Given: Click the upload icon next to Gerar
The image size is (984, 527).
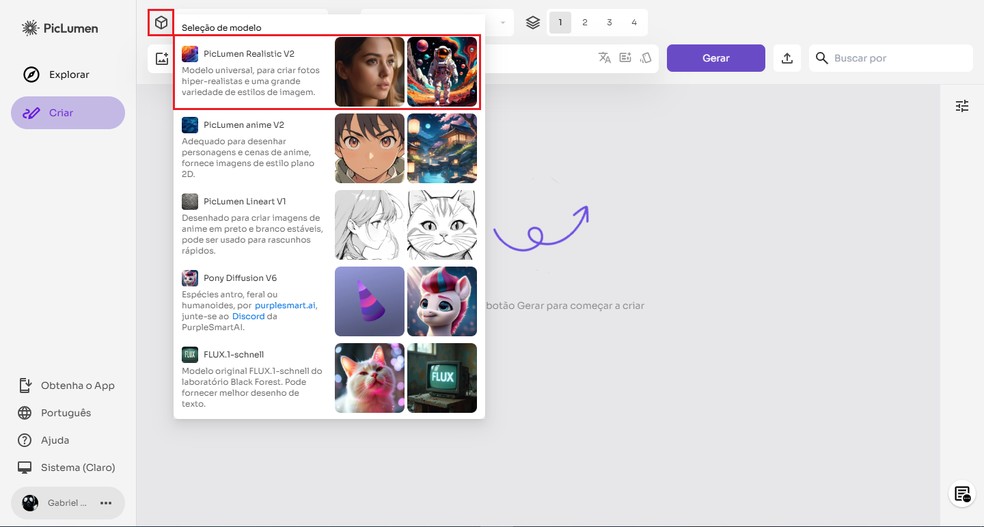Looking at the screenshot, I should [787, 58].
